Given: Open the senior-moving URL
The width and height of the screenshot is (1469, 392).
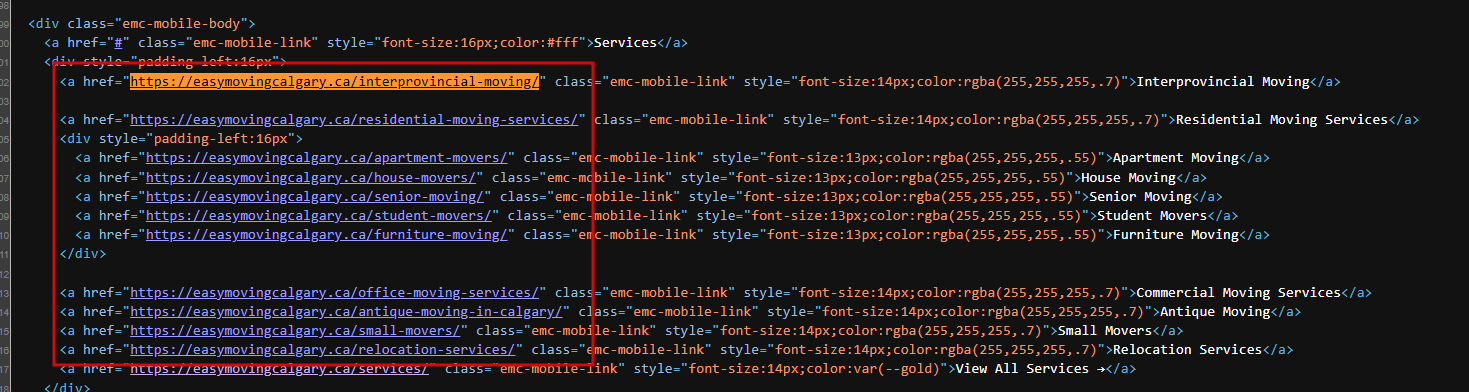Looking at the screenshot, I should 316,196.
